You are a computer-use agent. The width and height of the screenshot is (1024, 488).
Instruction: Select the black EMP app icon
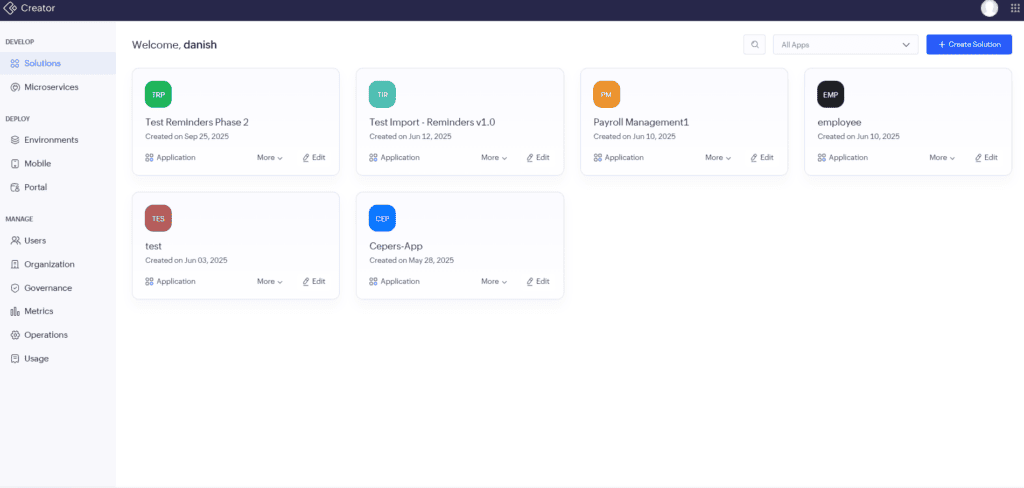[831, 94]
